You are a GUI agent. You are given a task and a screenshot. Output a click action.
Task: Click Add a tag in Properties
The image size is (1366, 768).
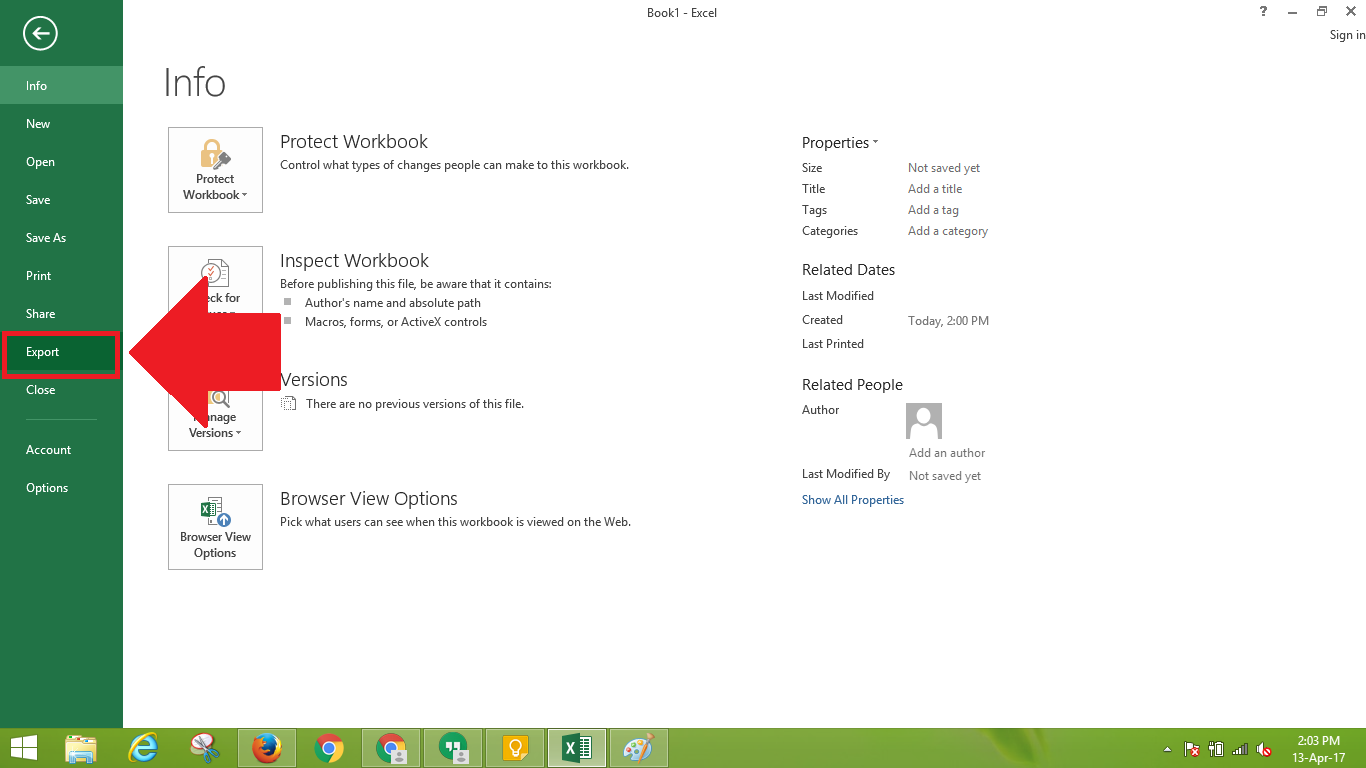[932, 209]
